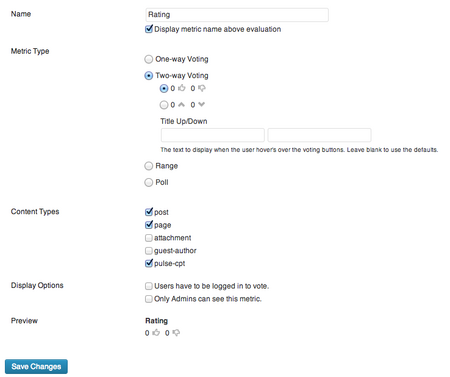The image size is (450, 377).
Task: Enable the guest-author content type
Action: (149, 251)
